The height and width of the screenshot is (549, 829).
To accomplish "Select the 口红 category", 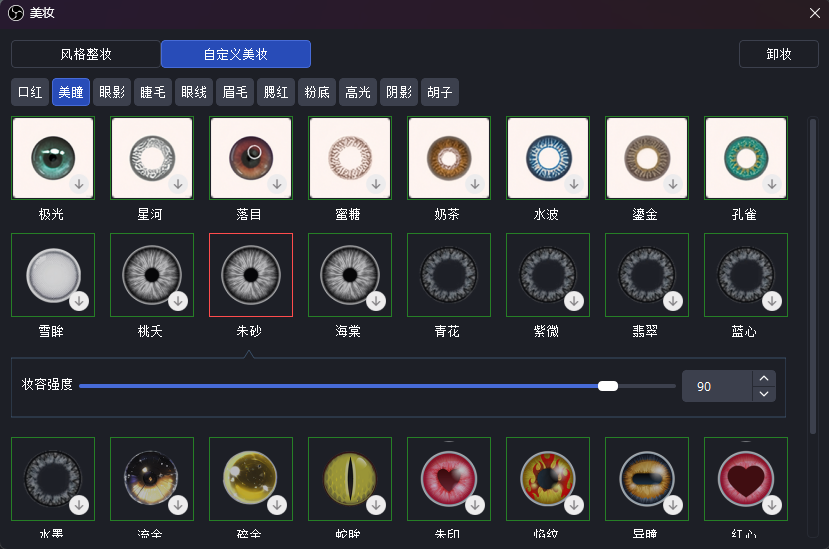I will [x=31, y=93].
